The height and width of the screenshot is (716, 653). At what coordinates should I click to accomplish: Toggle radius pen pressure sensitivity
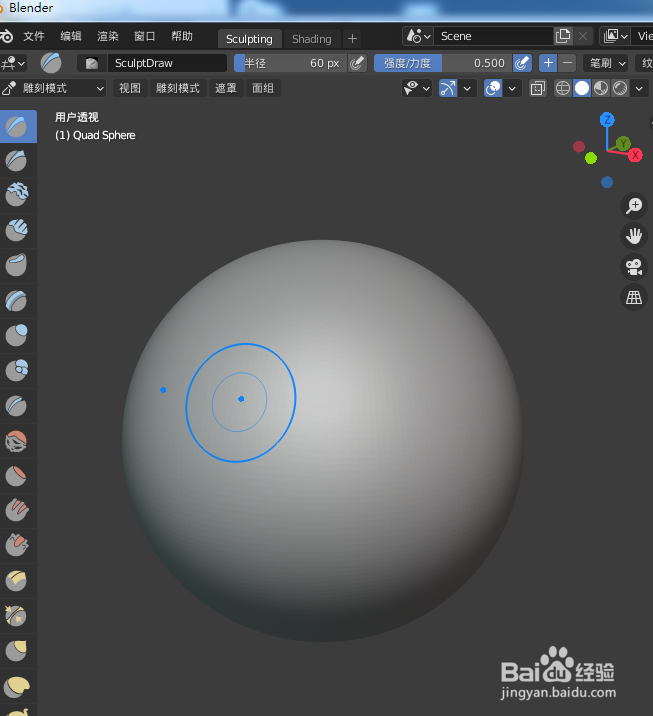[x=358, y=63]
